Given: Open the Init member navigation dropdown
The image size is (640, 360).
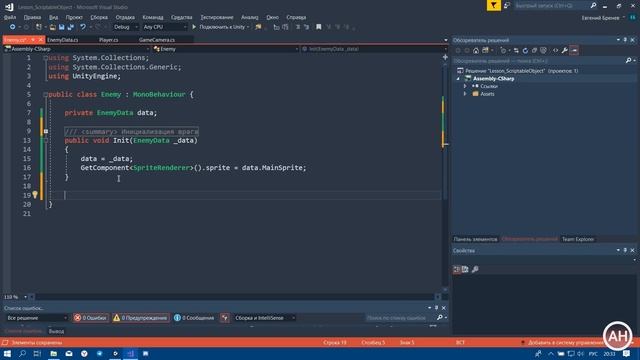Looking at the screenshot, I should tap(374, 49).
